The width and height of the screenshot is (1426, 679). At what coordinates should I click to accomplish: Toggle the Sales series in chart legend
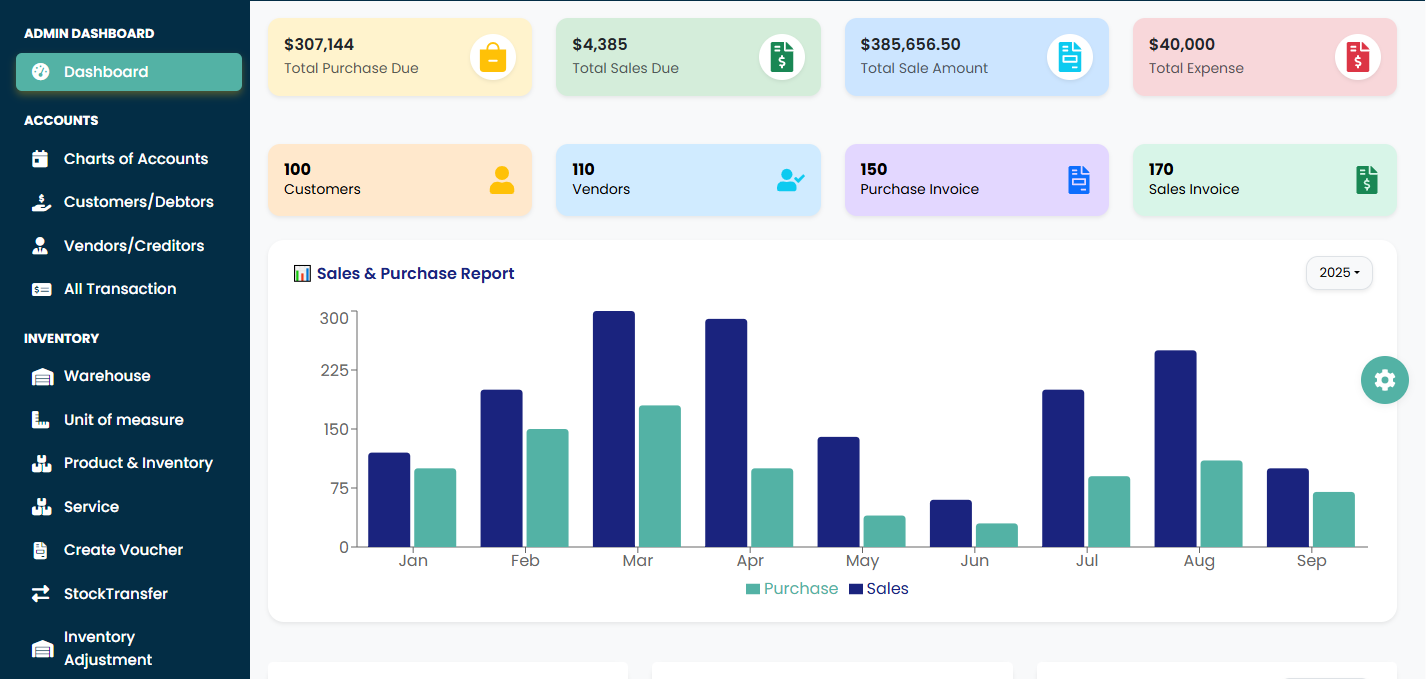(x=879, y=588)
